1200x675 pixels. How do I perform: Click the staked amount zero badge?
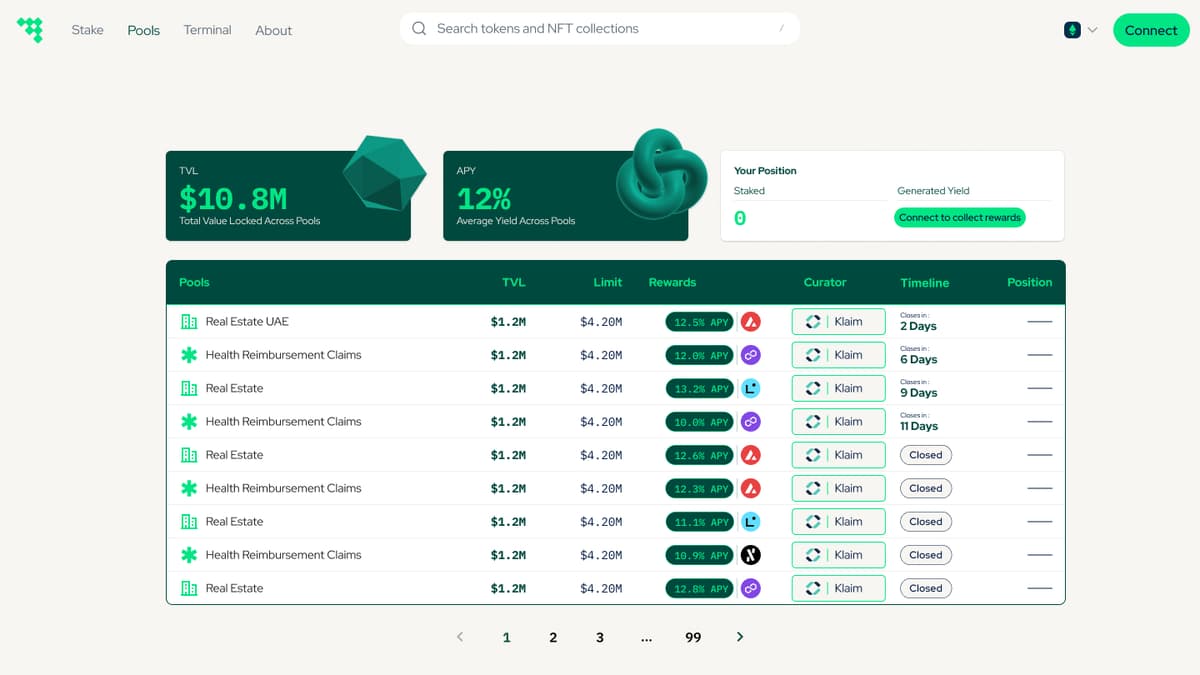[740, 217]
